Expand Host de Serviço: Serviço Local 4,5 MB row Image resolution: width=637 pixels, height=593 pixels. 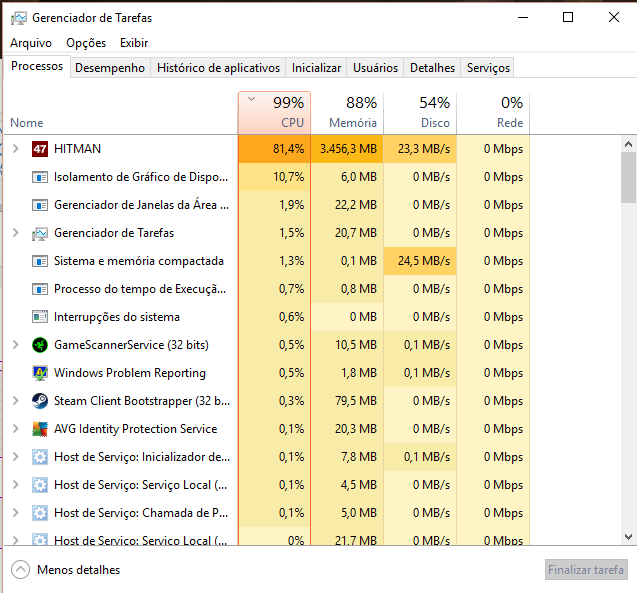pos(15,485)
